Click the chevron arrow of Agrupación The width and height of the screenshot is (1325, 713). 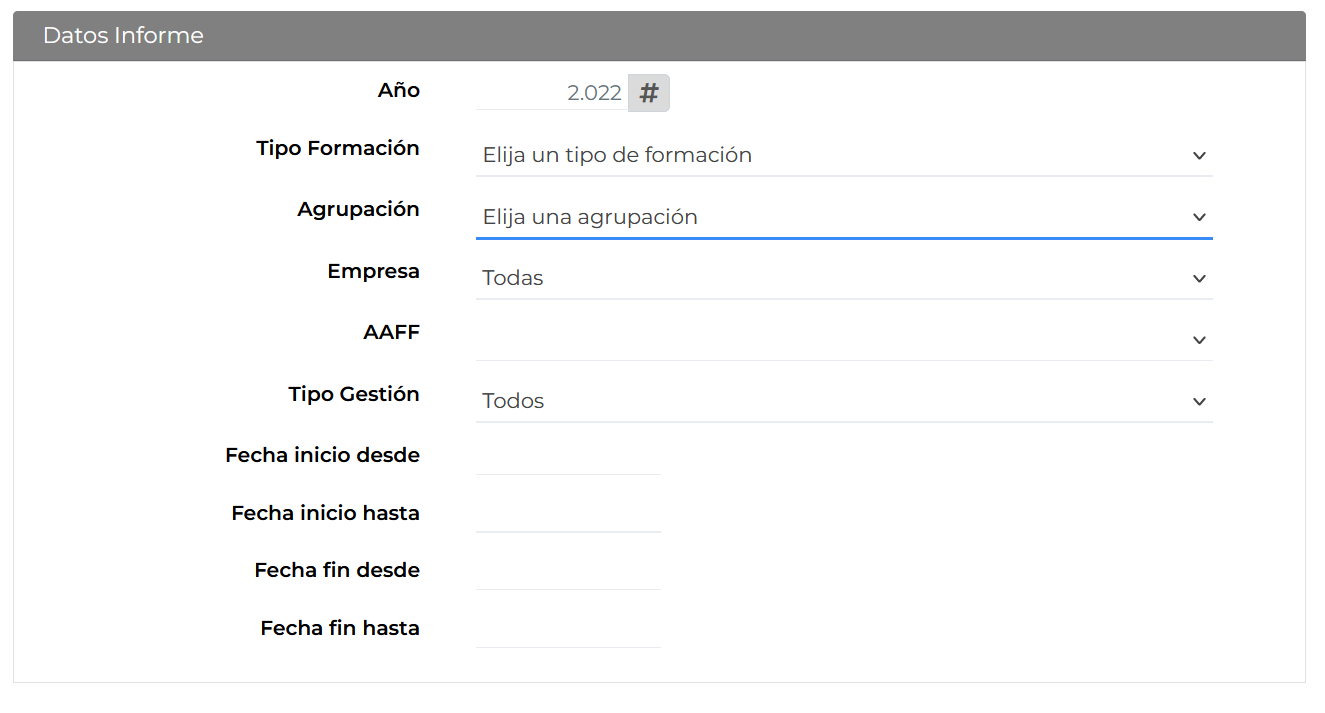(1199, 217)
